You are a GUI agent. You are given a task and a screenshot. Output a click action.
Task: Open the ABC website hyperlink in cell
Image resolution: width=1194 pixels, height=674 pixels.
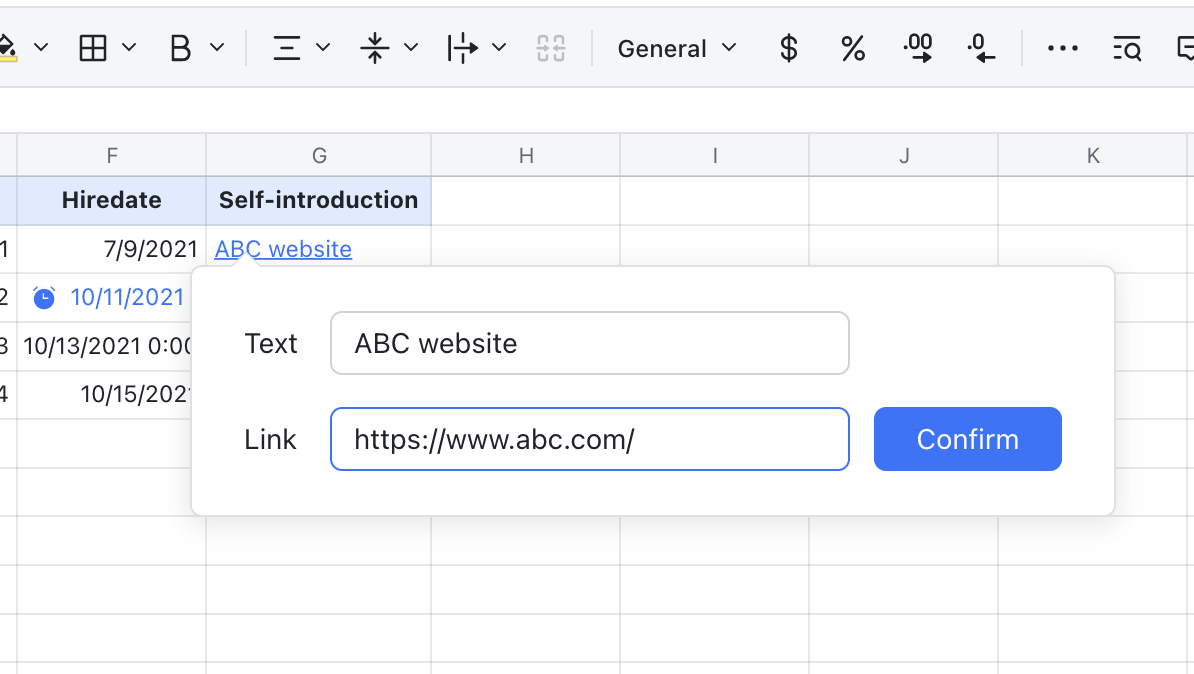283,248
